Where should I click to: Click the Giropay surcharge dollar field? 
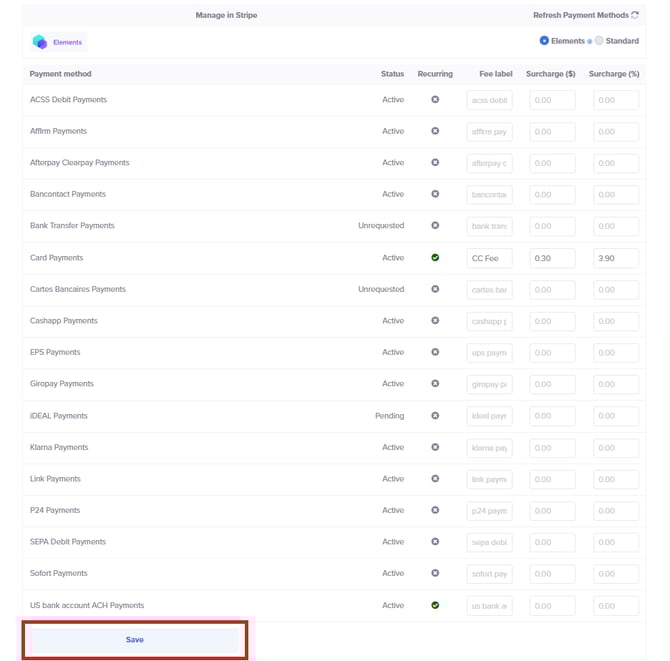click(x=551, y=384)
